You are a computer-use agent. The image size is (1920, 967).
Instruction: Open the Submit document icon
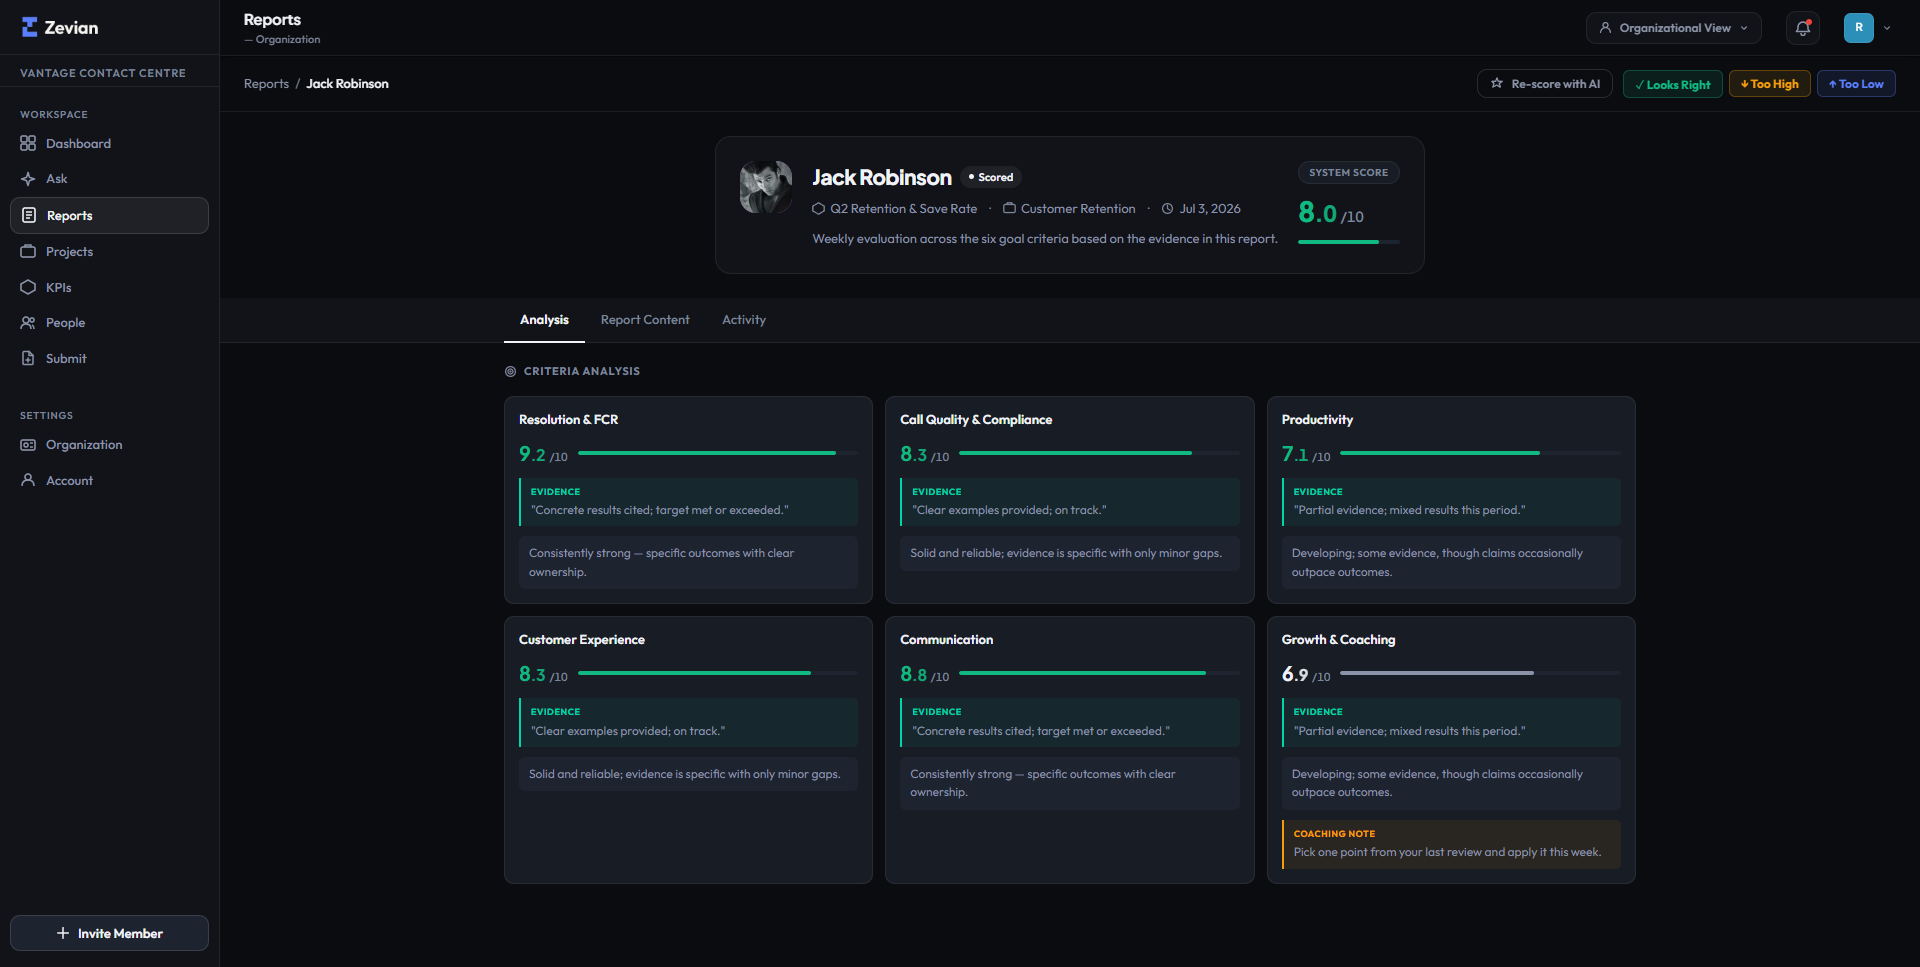click(28, 358)
